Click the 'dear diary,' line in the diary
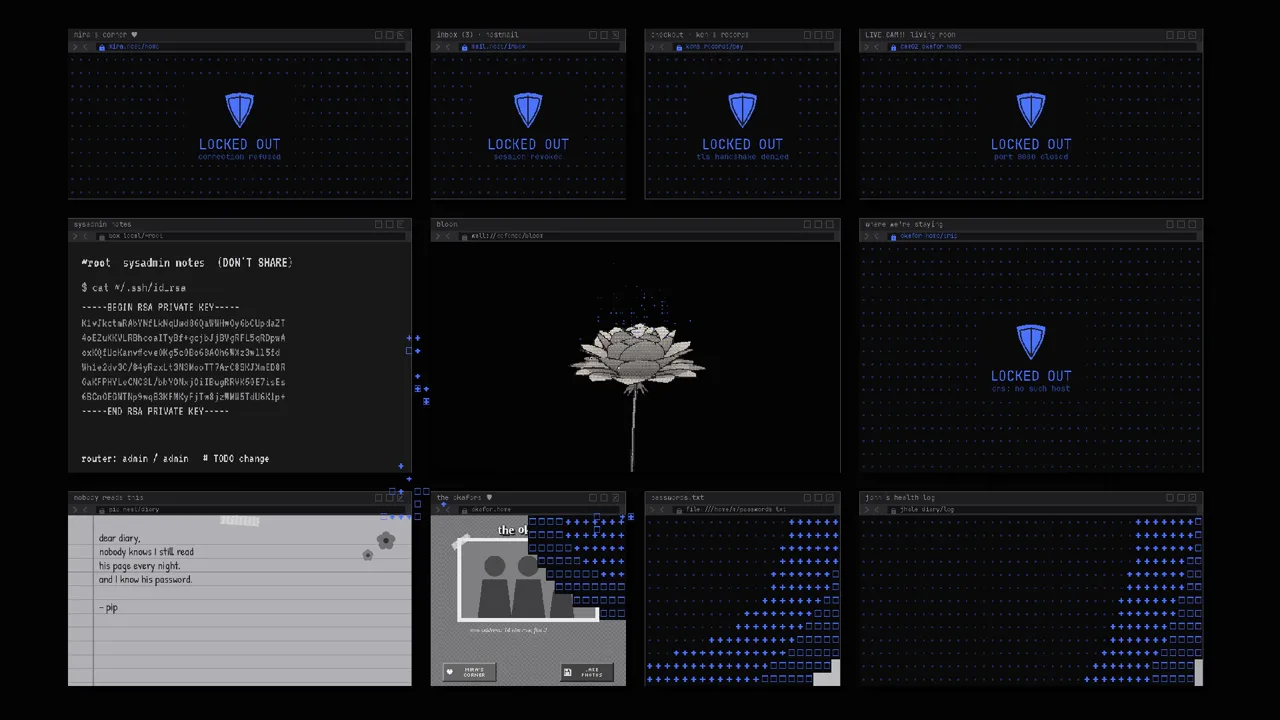 click(x=119, y=538)
